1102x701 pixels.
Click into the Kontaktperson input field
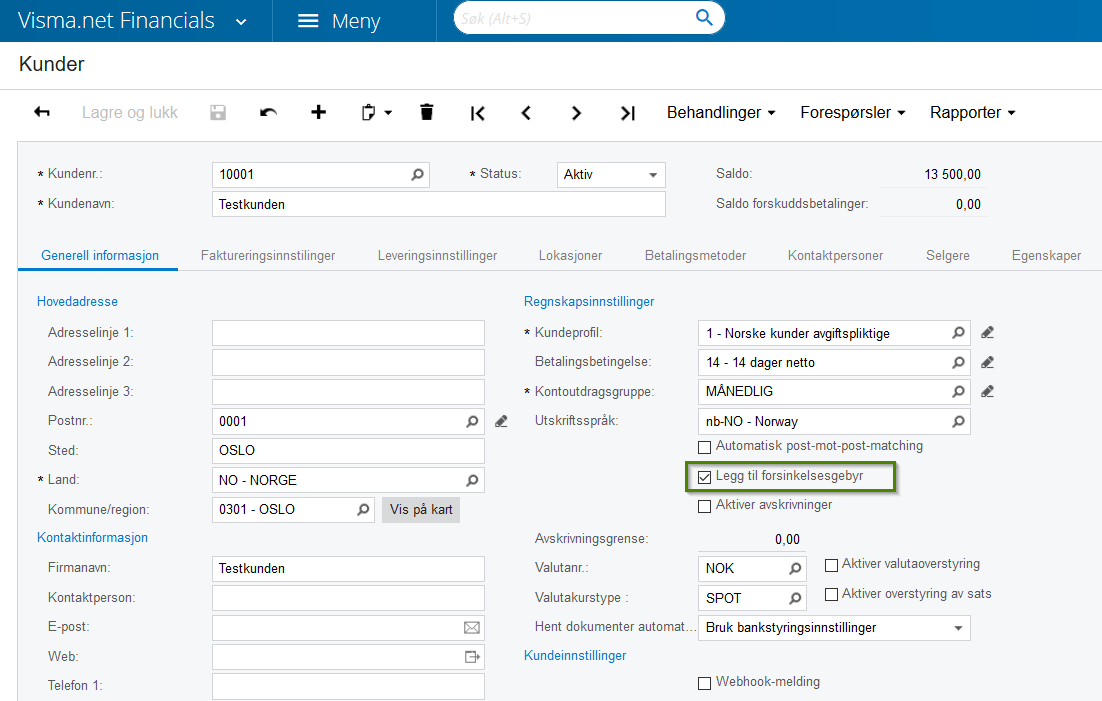click(348, 598)
